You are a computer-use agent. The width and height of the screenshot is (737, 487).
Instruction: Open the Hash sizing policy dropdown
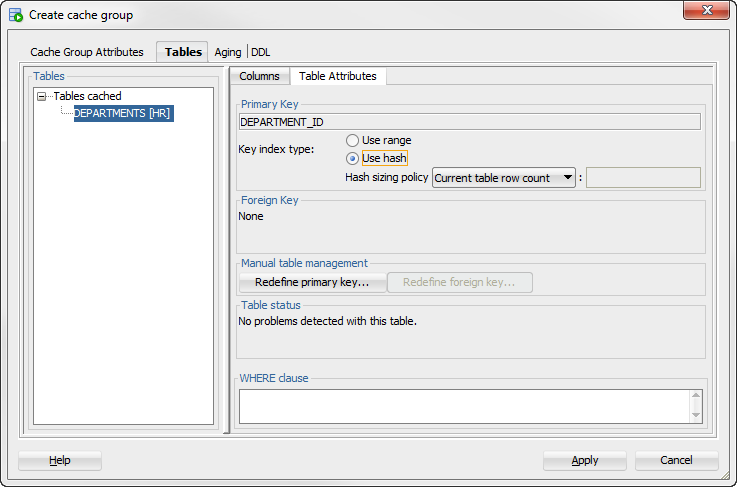[x=503, y=178]
